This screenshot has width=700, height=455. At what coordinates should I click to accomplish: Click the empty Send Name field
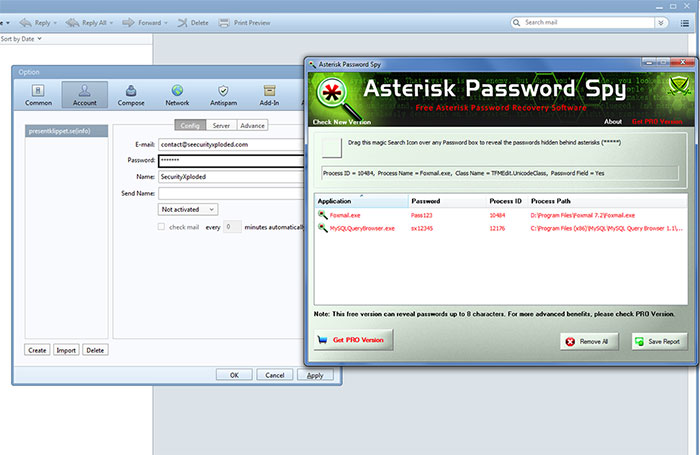click(x=231, y=193)
